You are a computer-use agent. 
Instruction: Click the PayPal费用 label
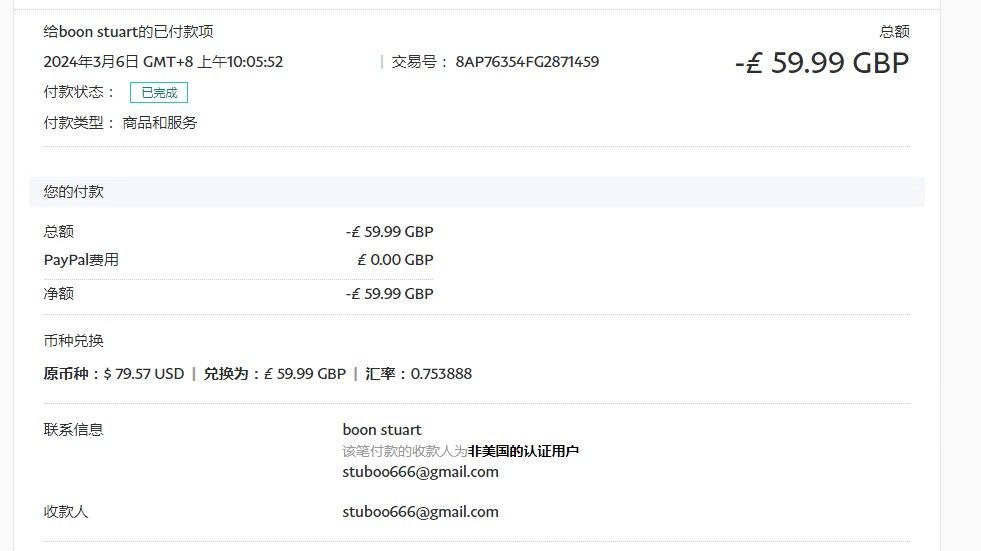81,260
